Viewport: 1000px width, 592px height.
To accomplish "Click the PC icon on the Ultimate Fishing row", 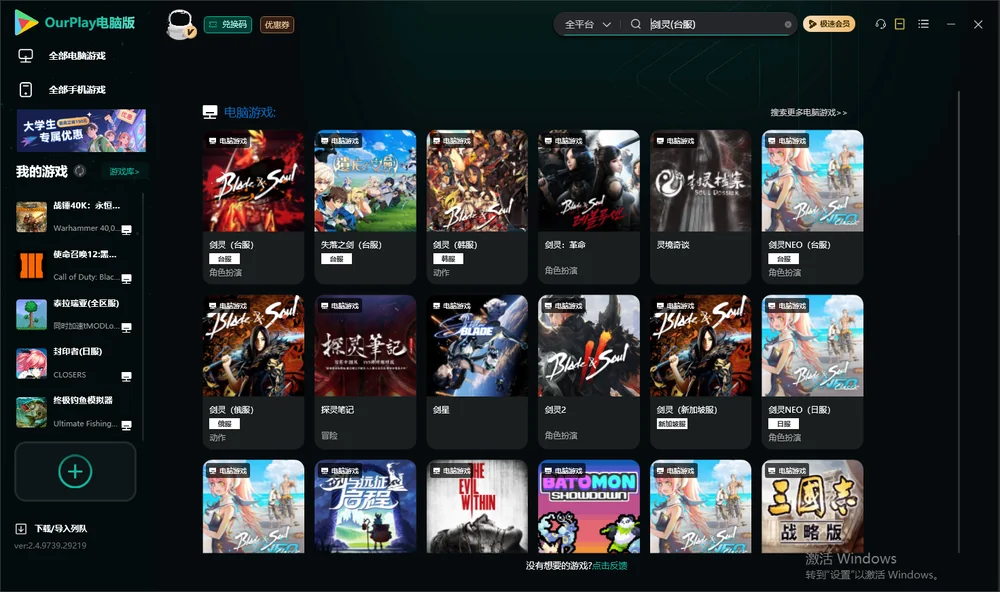I will pyautogui.click(x=126, y=426).
